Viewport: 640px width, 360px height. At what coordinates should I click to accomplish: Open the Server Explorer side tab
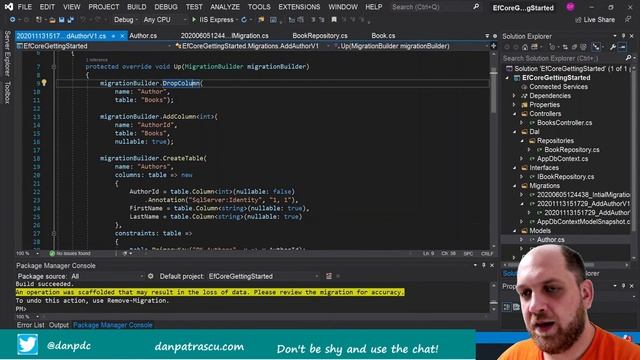(x=7, y=53)
